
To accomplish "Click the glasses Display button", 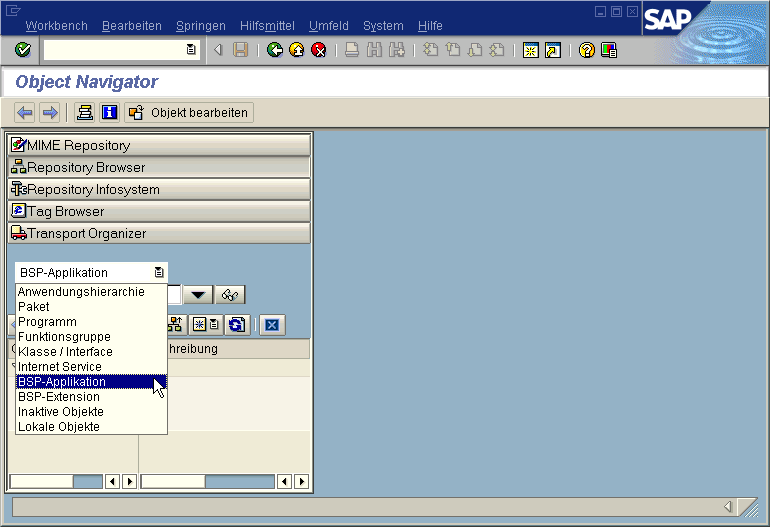I will click(230, 295).
